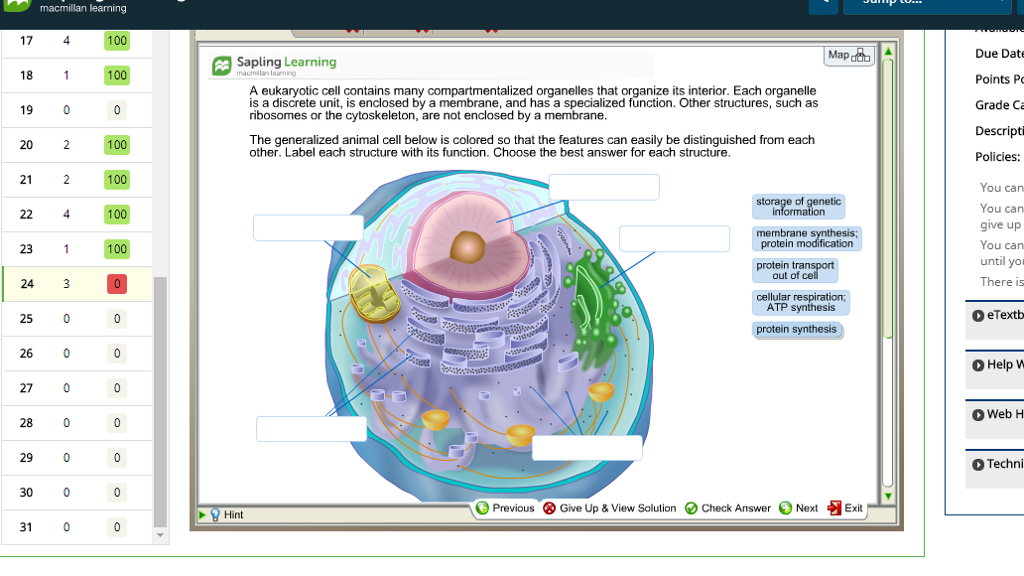The height and width of the screenshot is (576, 1024).
Task: Select the highlighted question 24 row
Action: (x=75, y=283)
